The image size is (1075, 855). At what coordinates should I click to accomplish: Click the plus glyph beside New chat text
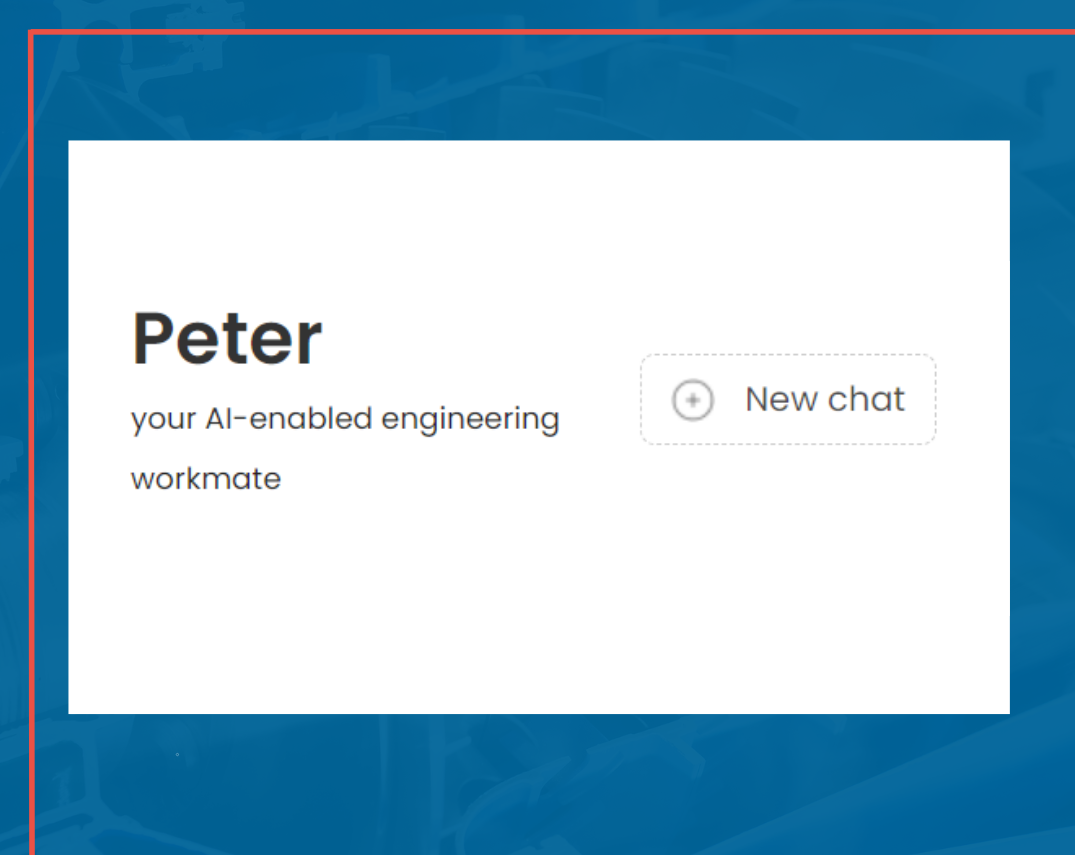tap(692, 400)
